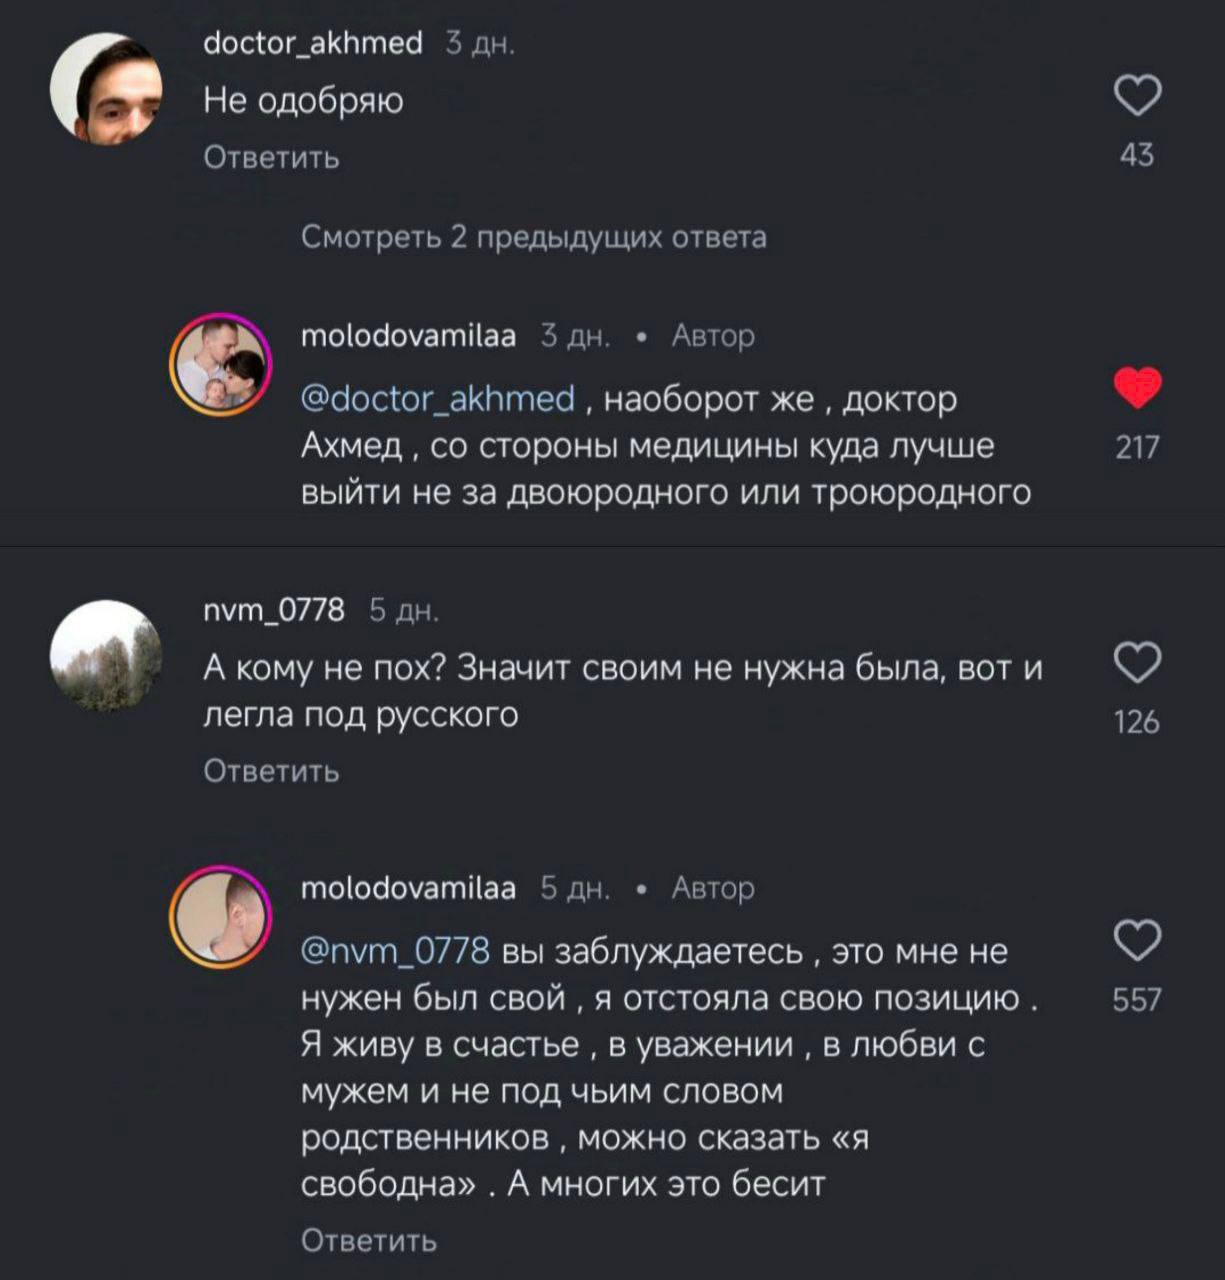Open the nvm_0778 username above the comment

(x=273, y=609)
